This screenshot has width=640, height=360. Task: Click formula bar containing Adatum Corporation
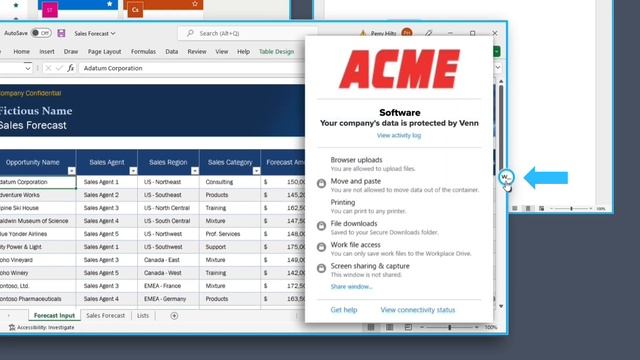pos(192,68)
